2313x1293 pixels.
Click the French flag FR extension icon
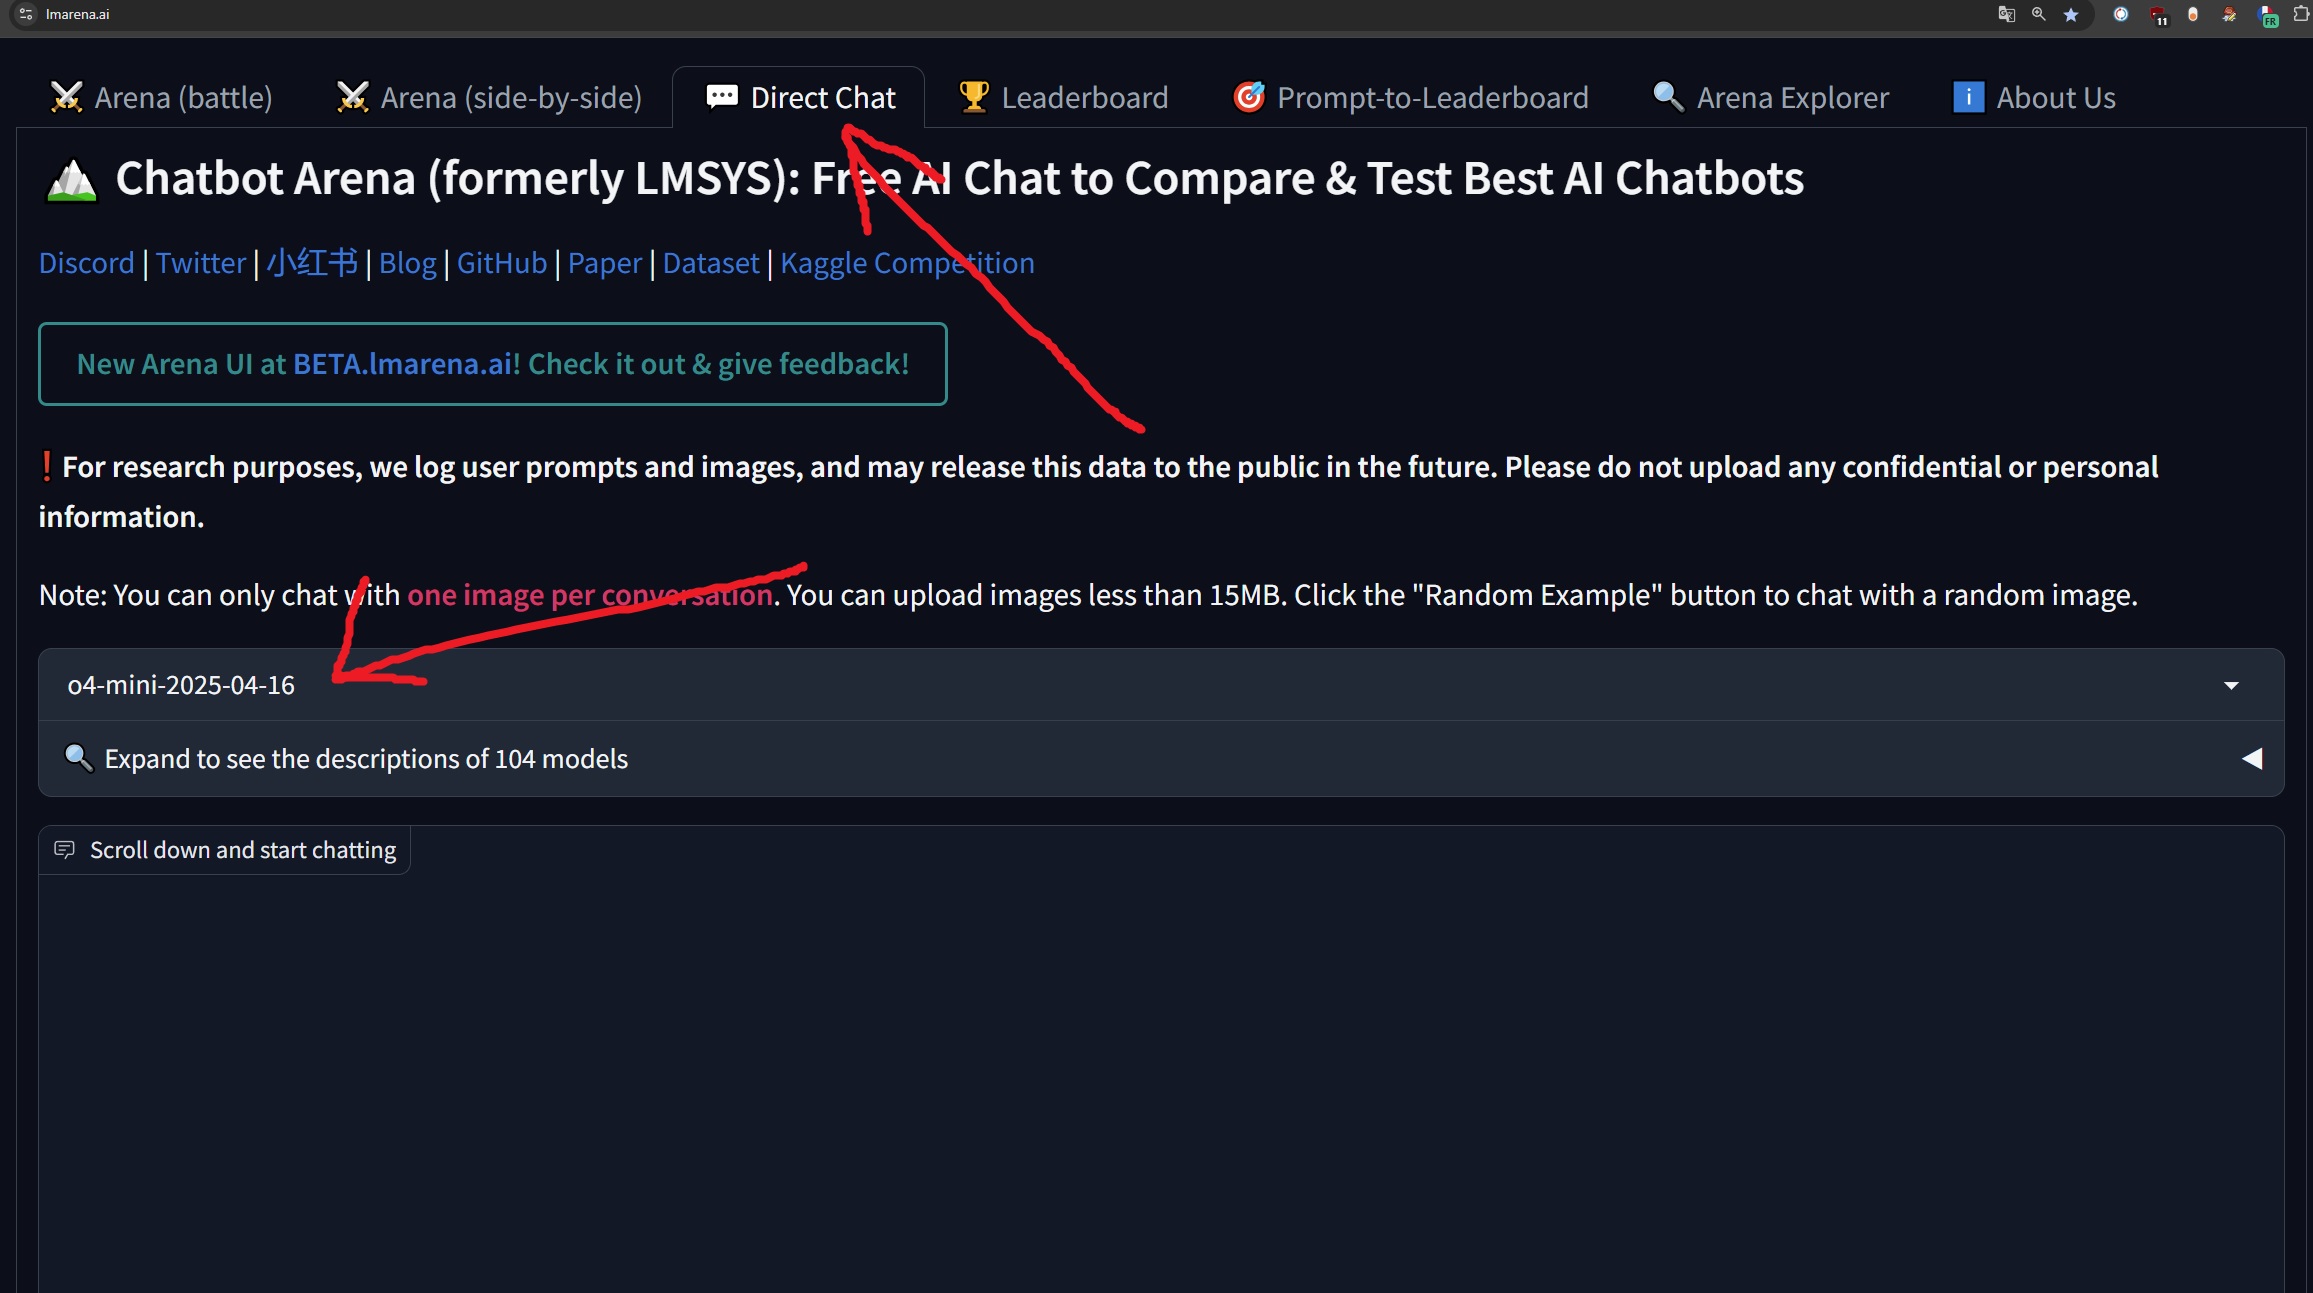tap(2267, 15)
